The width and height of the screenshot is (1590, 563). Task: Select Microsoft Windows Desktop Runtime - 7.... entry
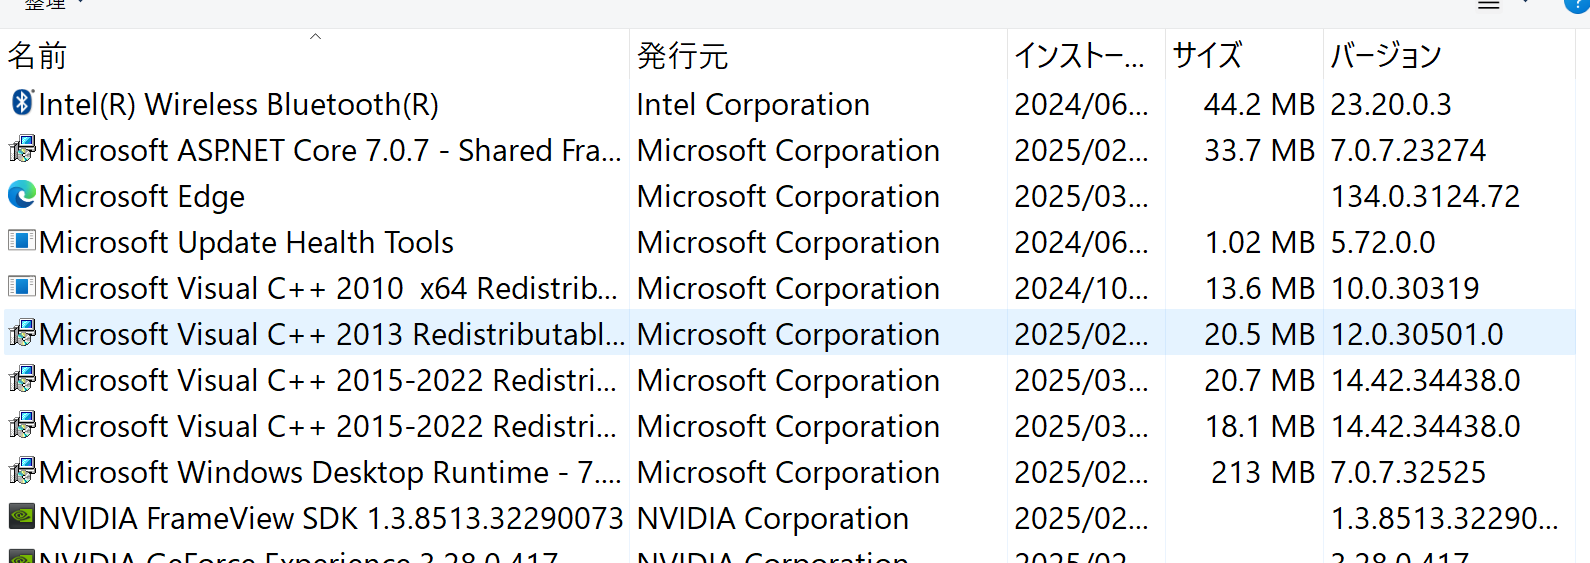(x=330, y=473)
